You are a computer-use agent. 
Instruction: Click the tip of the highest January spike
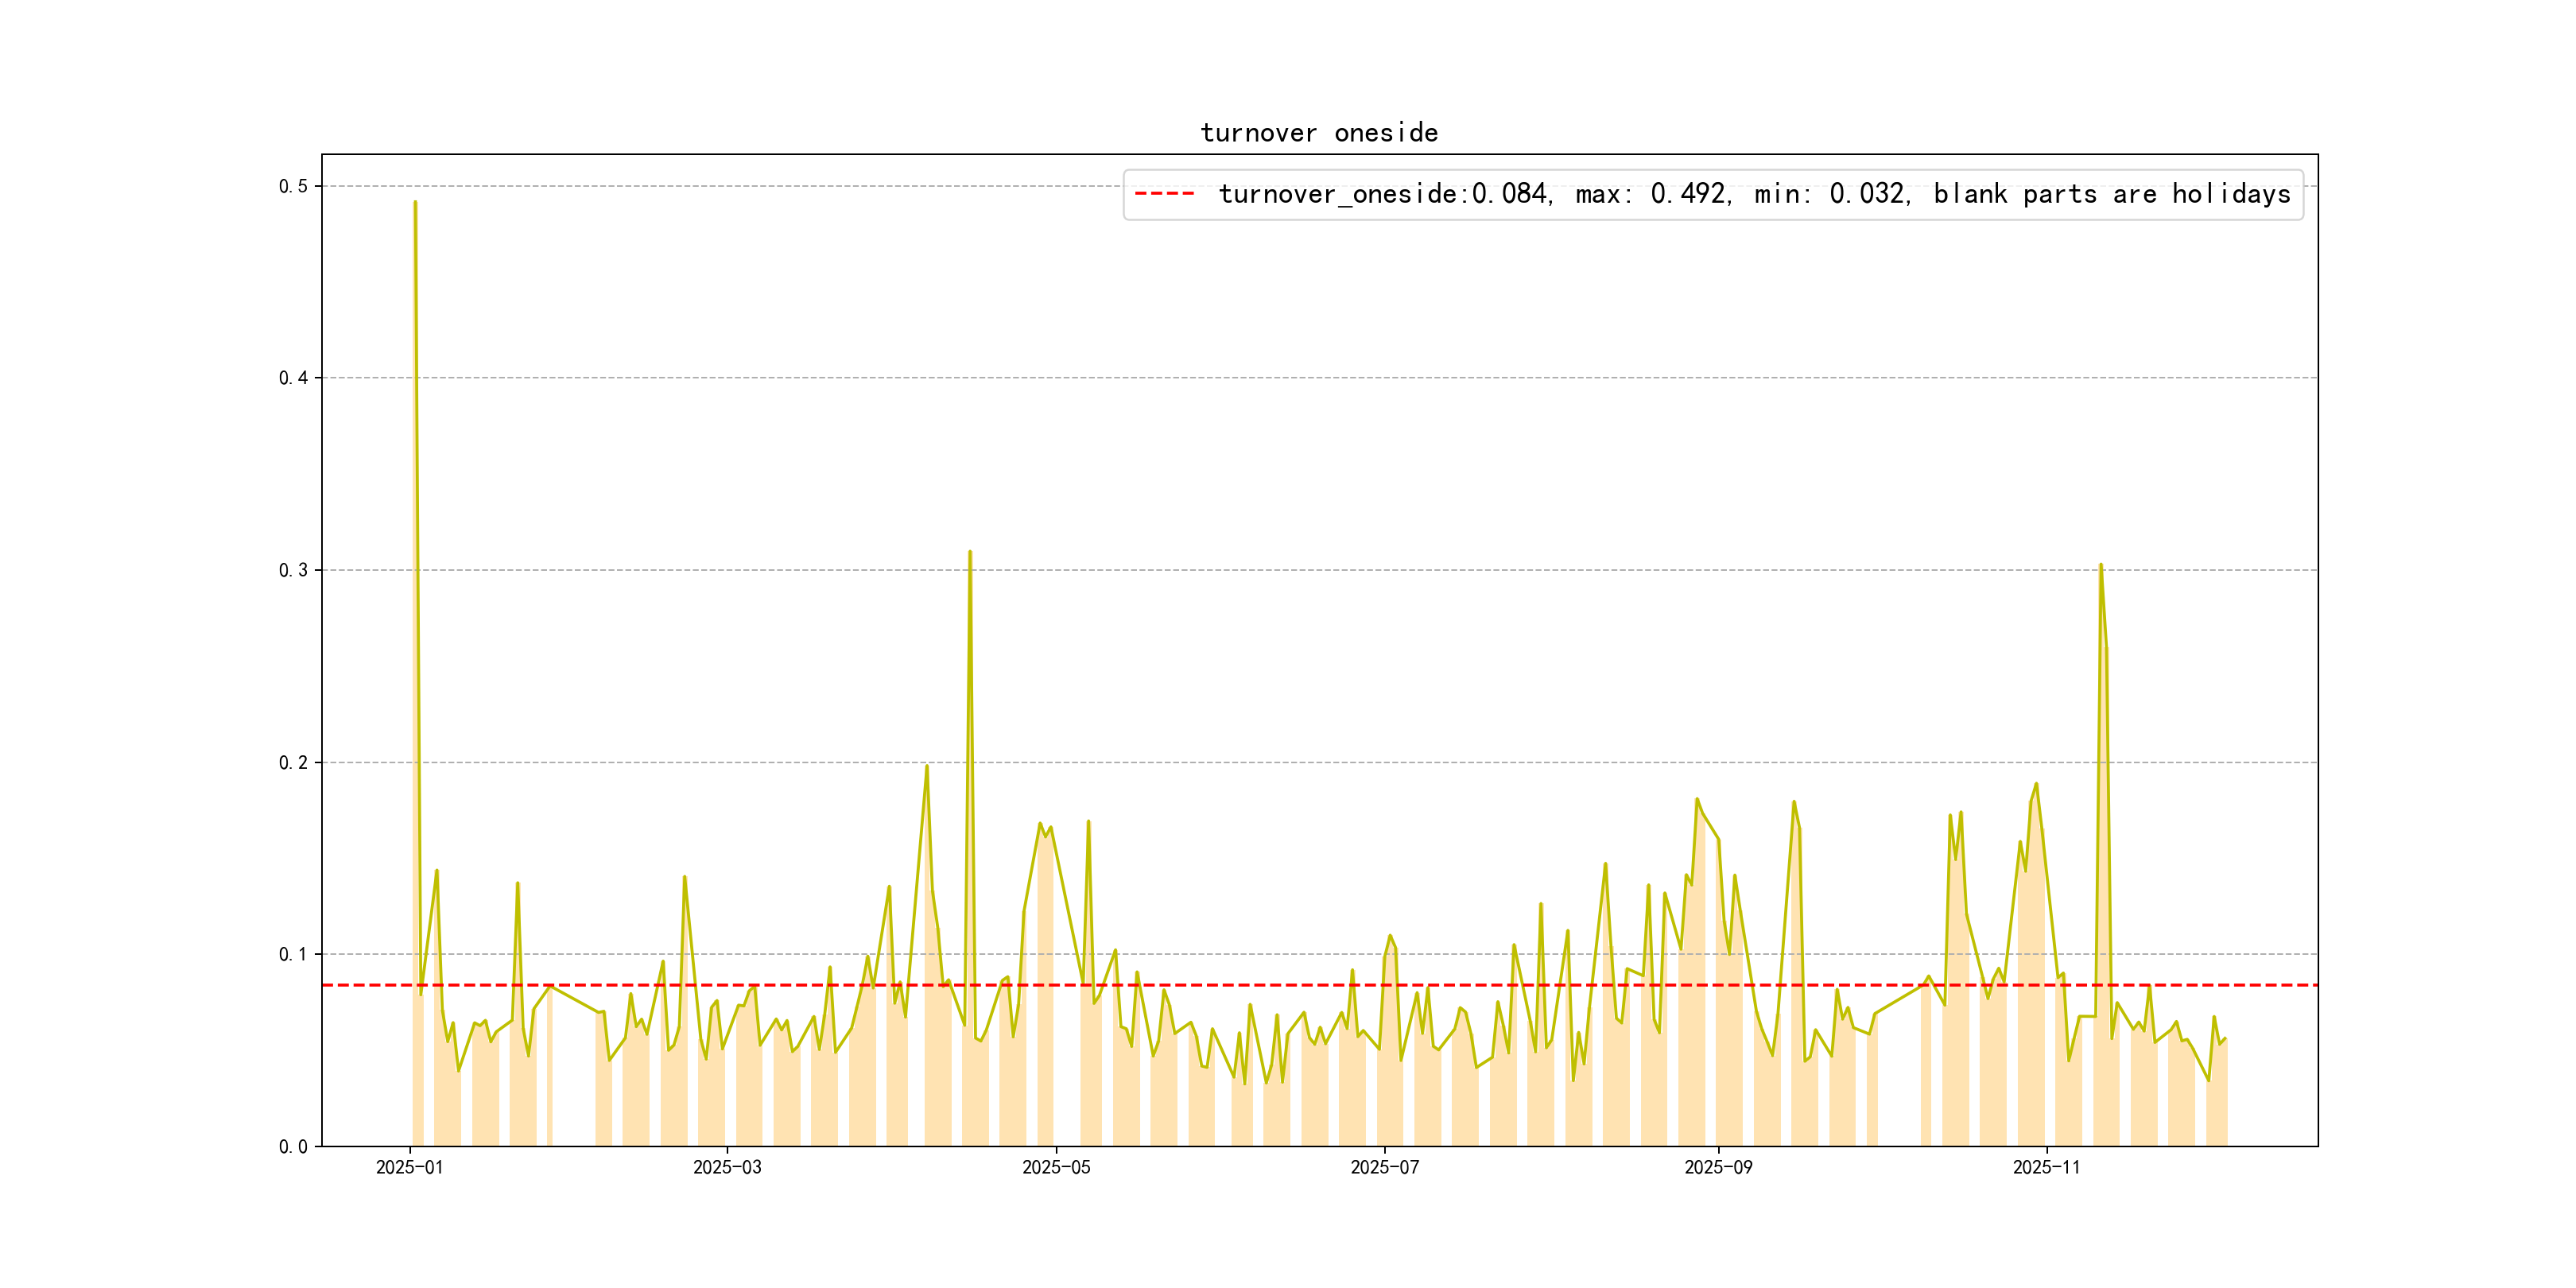coord(415,202)
